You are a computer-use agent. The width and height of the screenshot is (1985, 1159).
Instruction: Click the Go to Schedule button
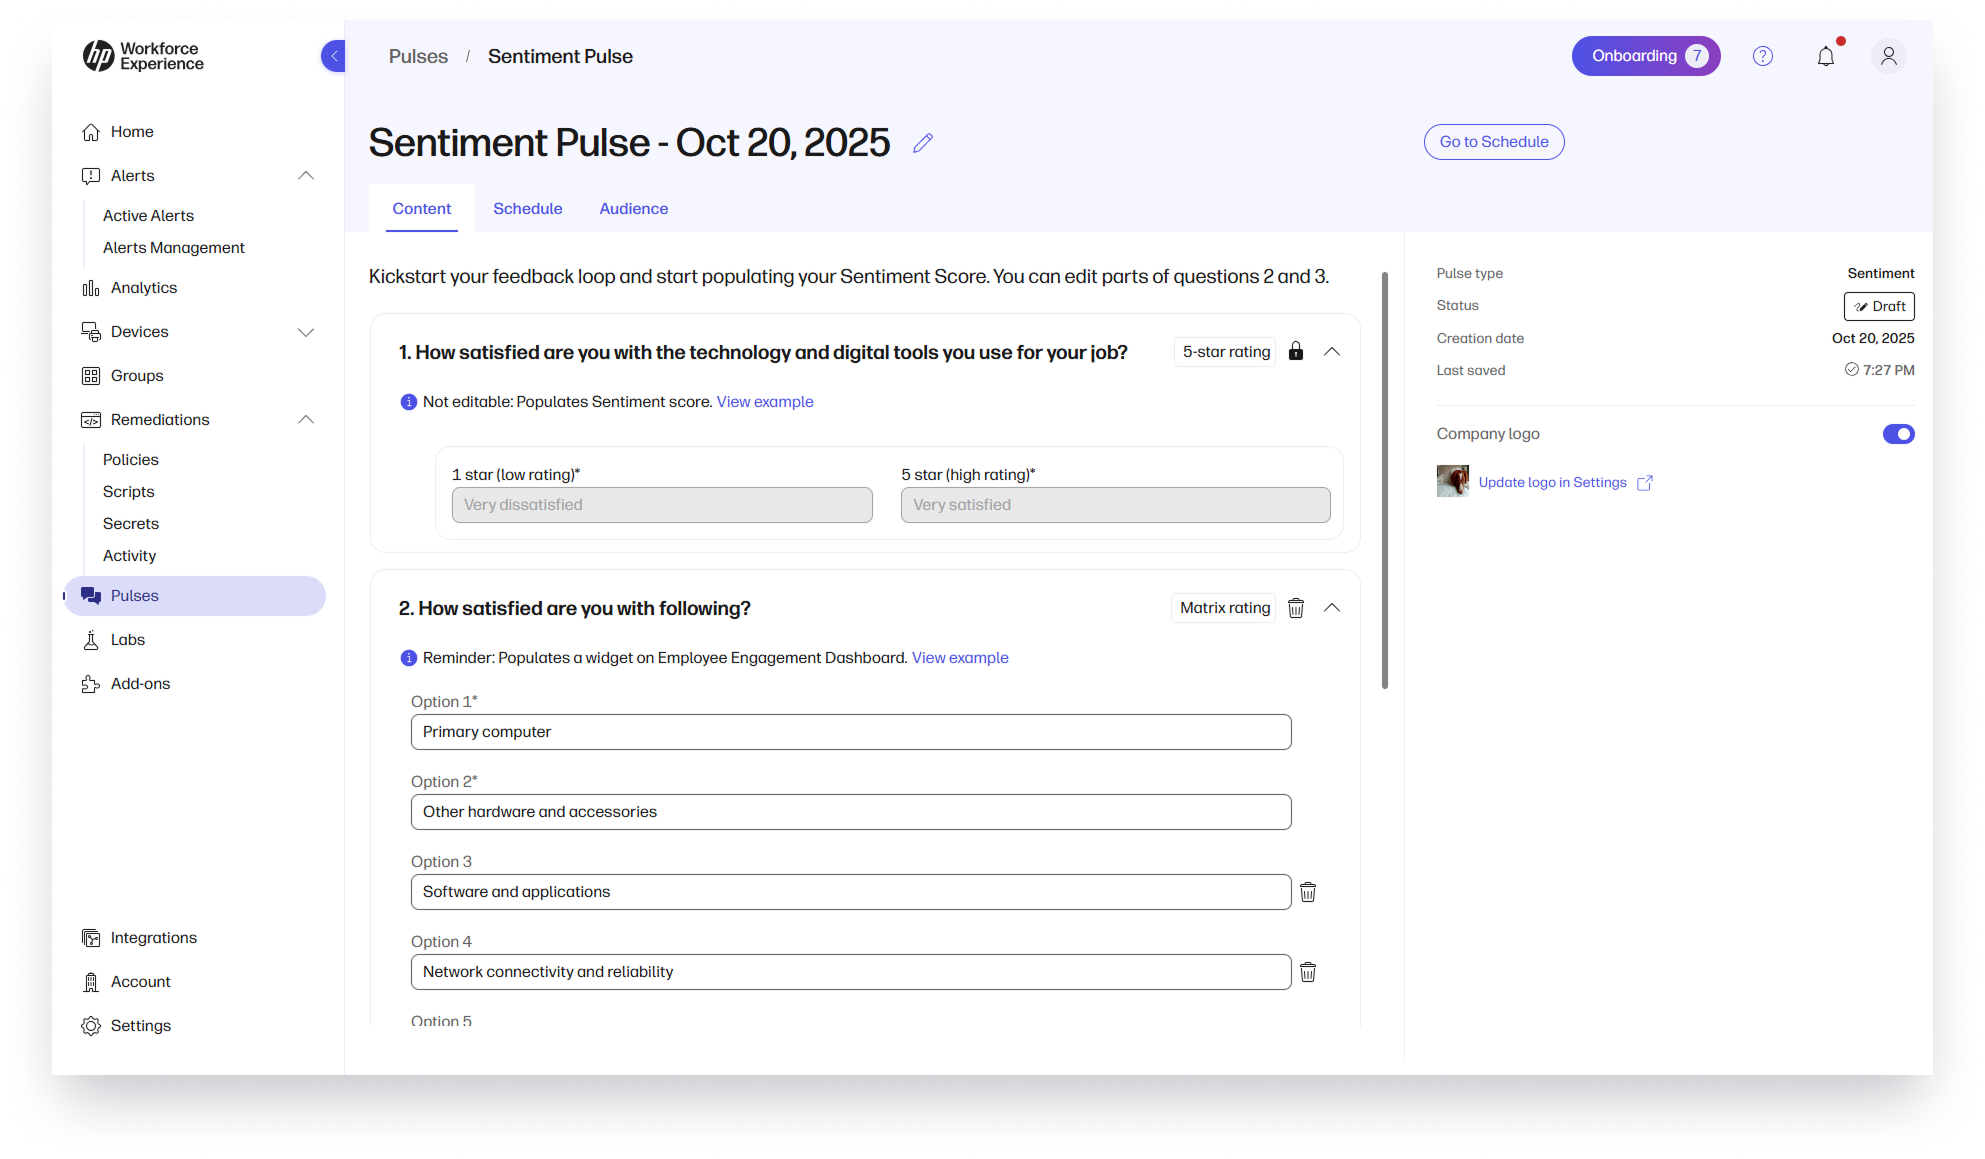[1493, 141]
